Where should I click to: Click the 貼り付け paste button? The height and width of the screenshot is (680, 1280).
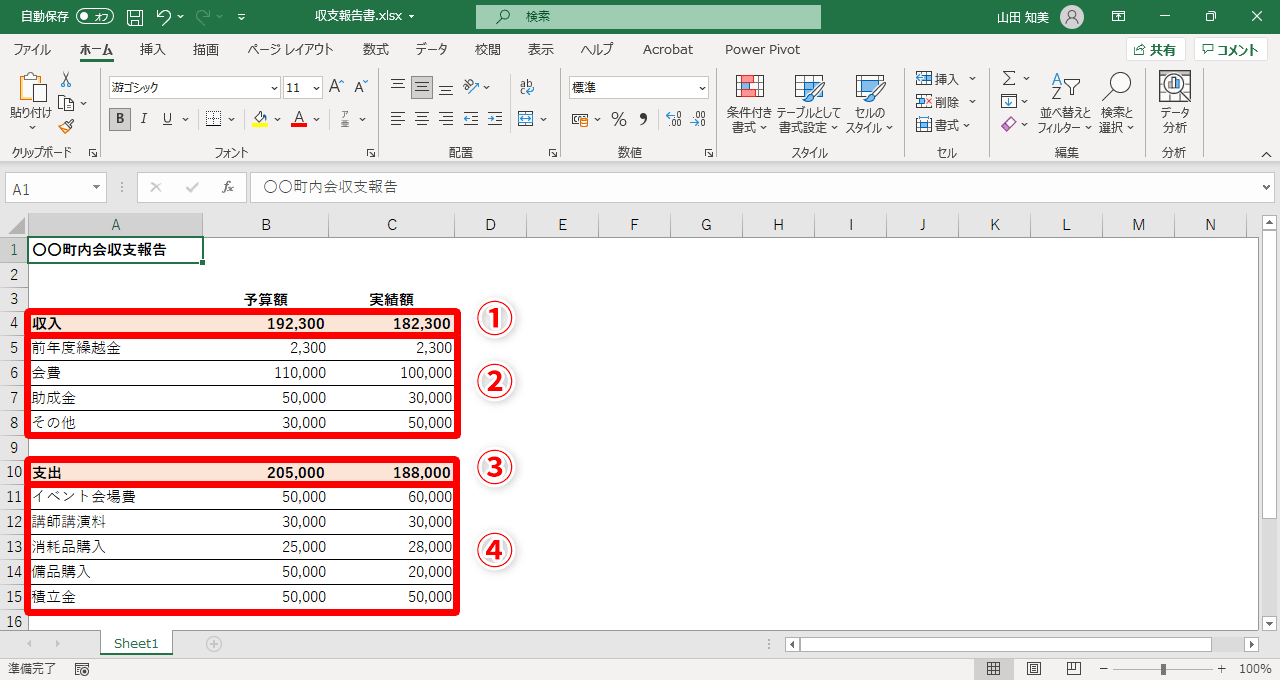point(30,104)
